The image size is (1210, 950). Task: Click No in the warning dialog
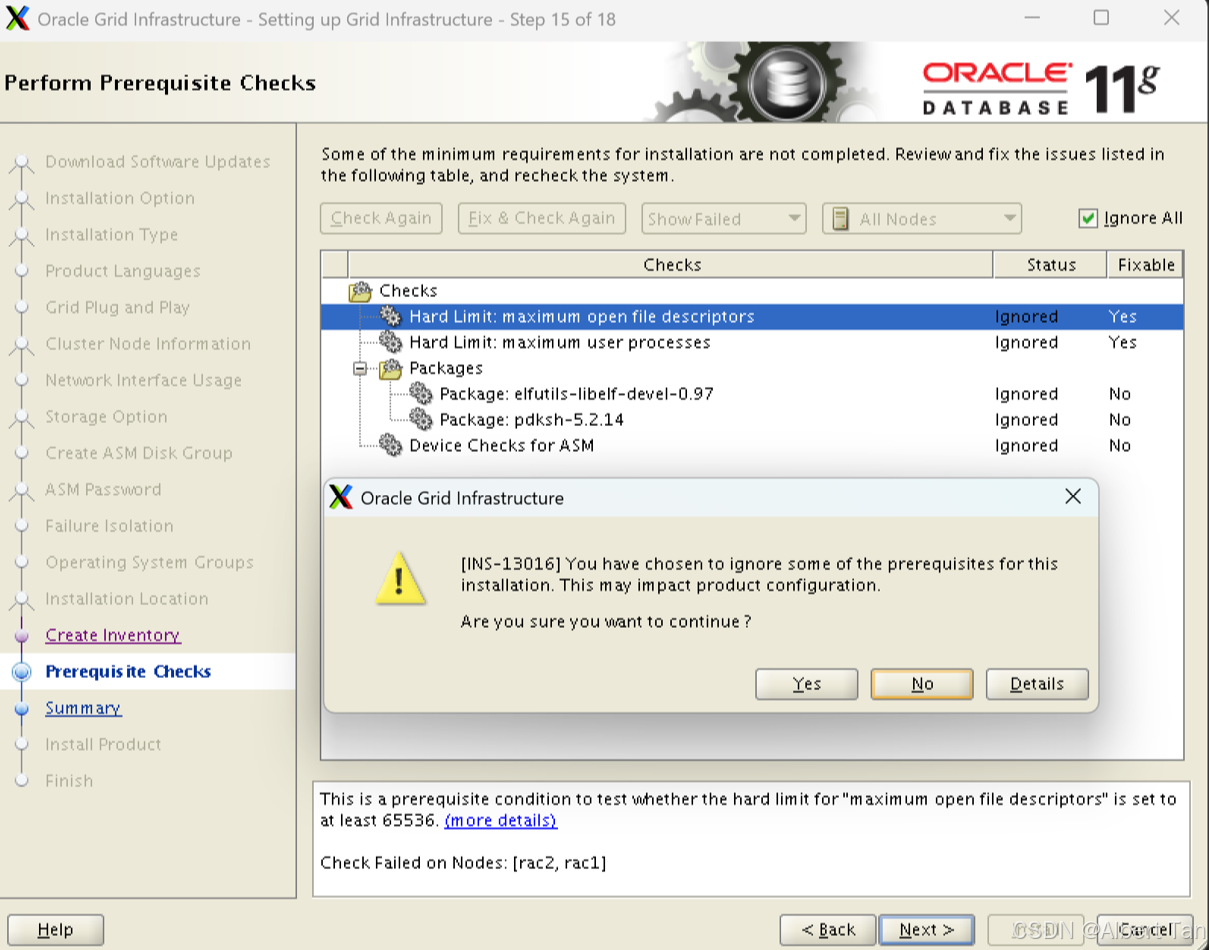point(922,684)
